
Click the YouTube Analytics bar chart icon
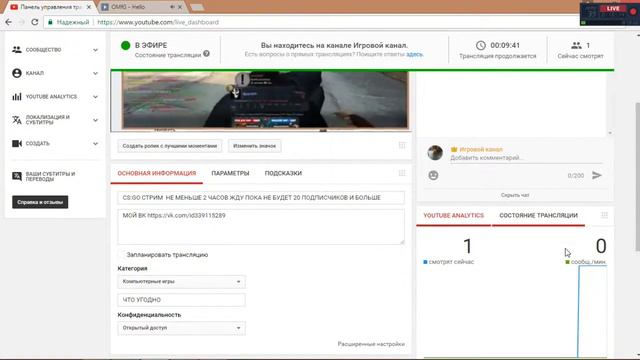pos(17,97)
